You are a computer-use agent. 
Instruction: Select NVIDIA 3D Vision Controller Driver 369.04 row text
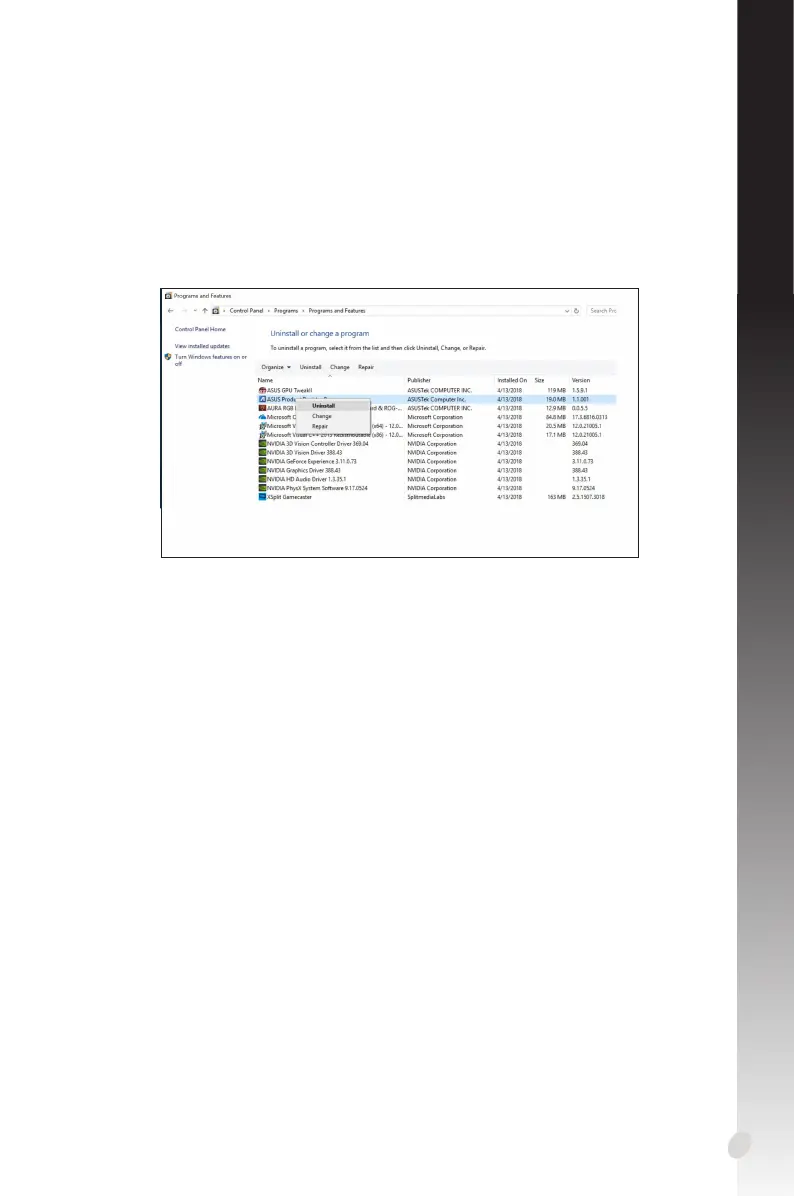318,443
